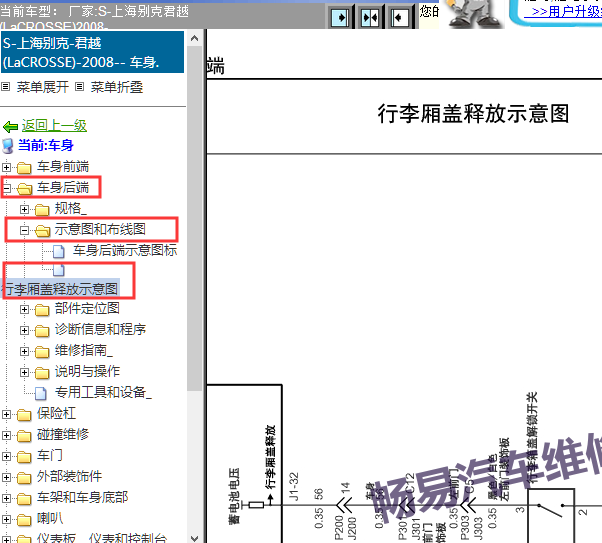The height and width of the screenshot is (543, 602).
Task: Open the 专用工具和设备_ document
Action: tap(103, 392)
